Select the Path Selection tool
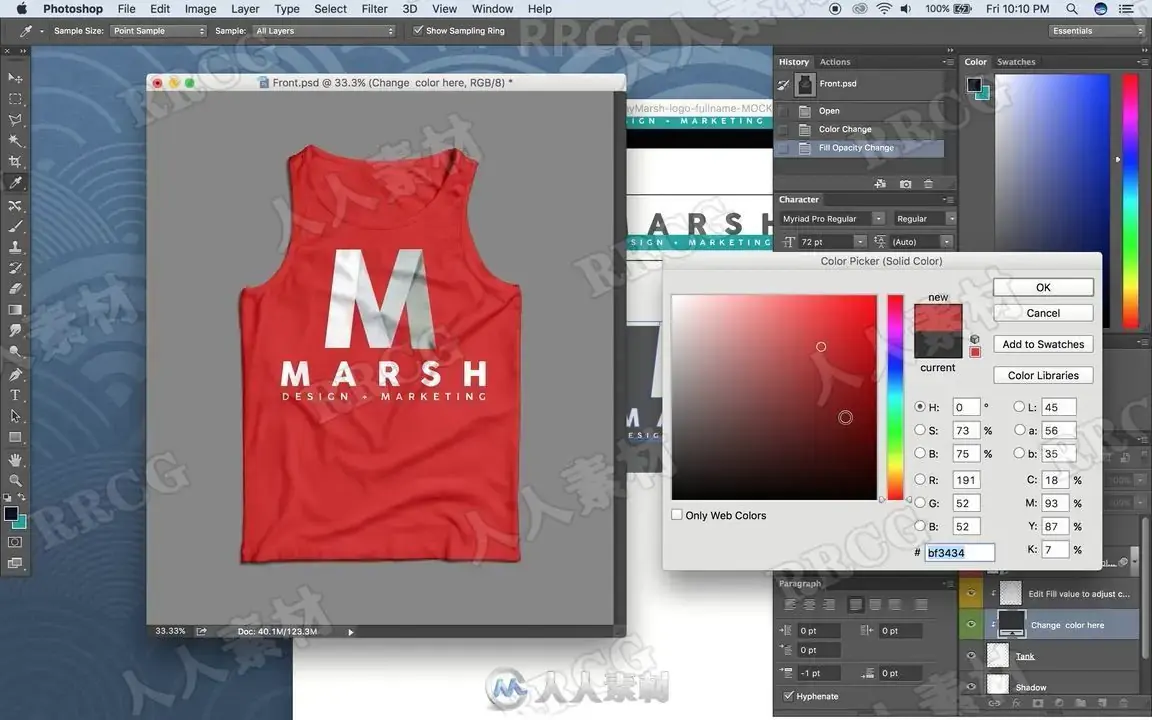Image resolution: width=1152 pixels, height=720 pixels. [15, 416]
